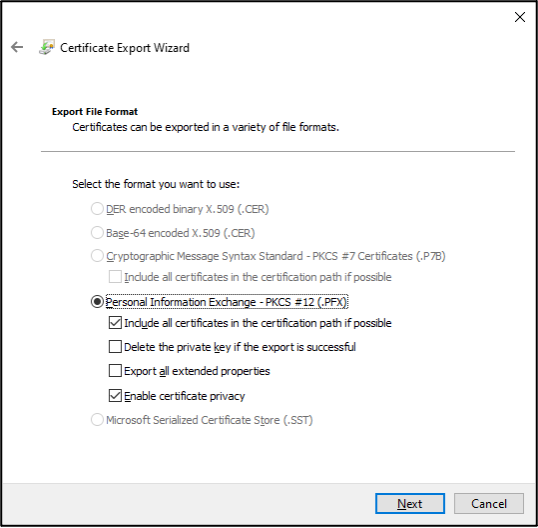
Task: Click the Certificate Export Wizard title text
Action: coord(125,48)
